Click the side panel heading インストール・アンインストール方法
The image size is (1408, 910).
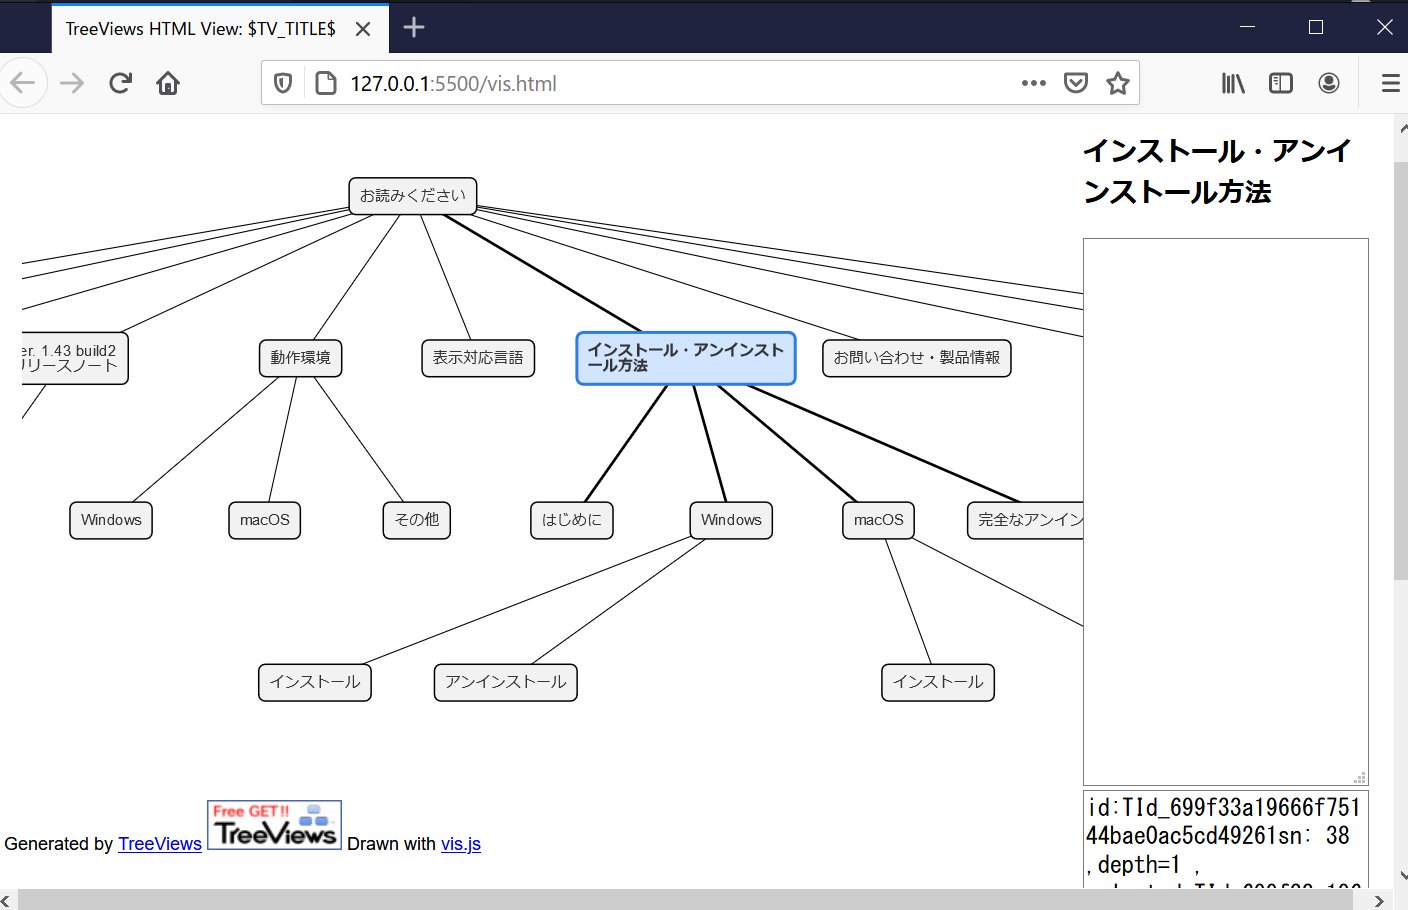(1217, 171)
